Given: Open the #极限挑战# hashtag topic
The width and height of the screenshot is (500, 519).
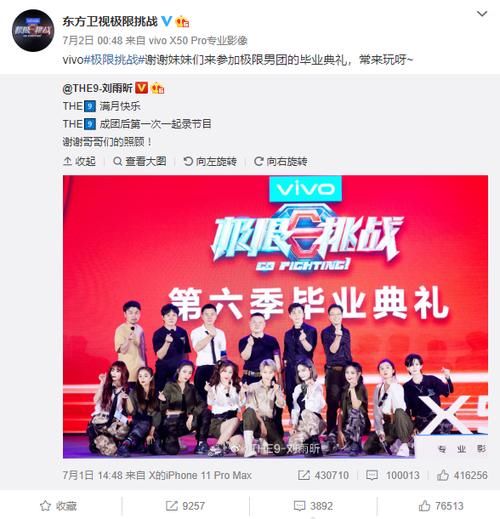Looking at the screenshot, I should coord(114,60).
